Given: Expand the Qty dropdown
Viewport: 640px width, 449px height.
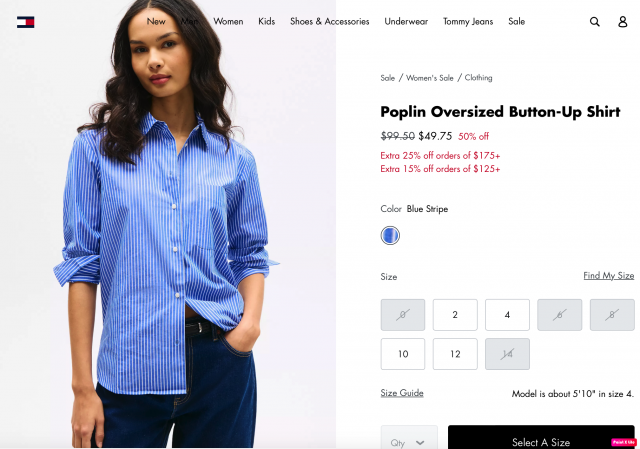Looking at the screenshot, I should pos(409,439).
